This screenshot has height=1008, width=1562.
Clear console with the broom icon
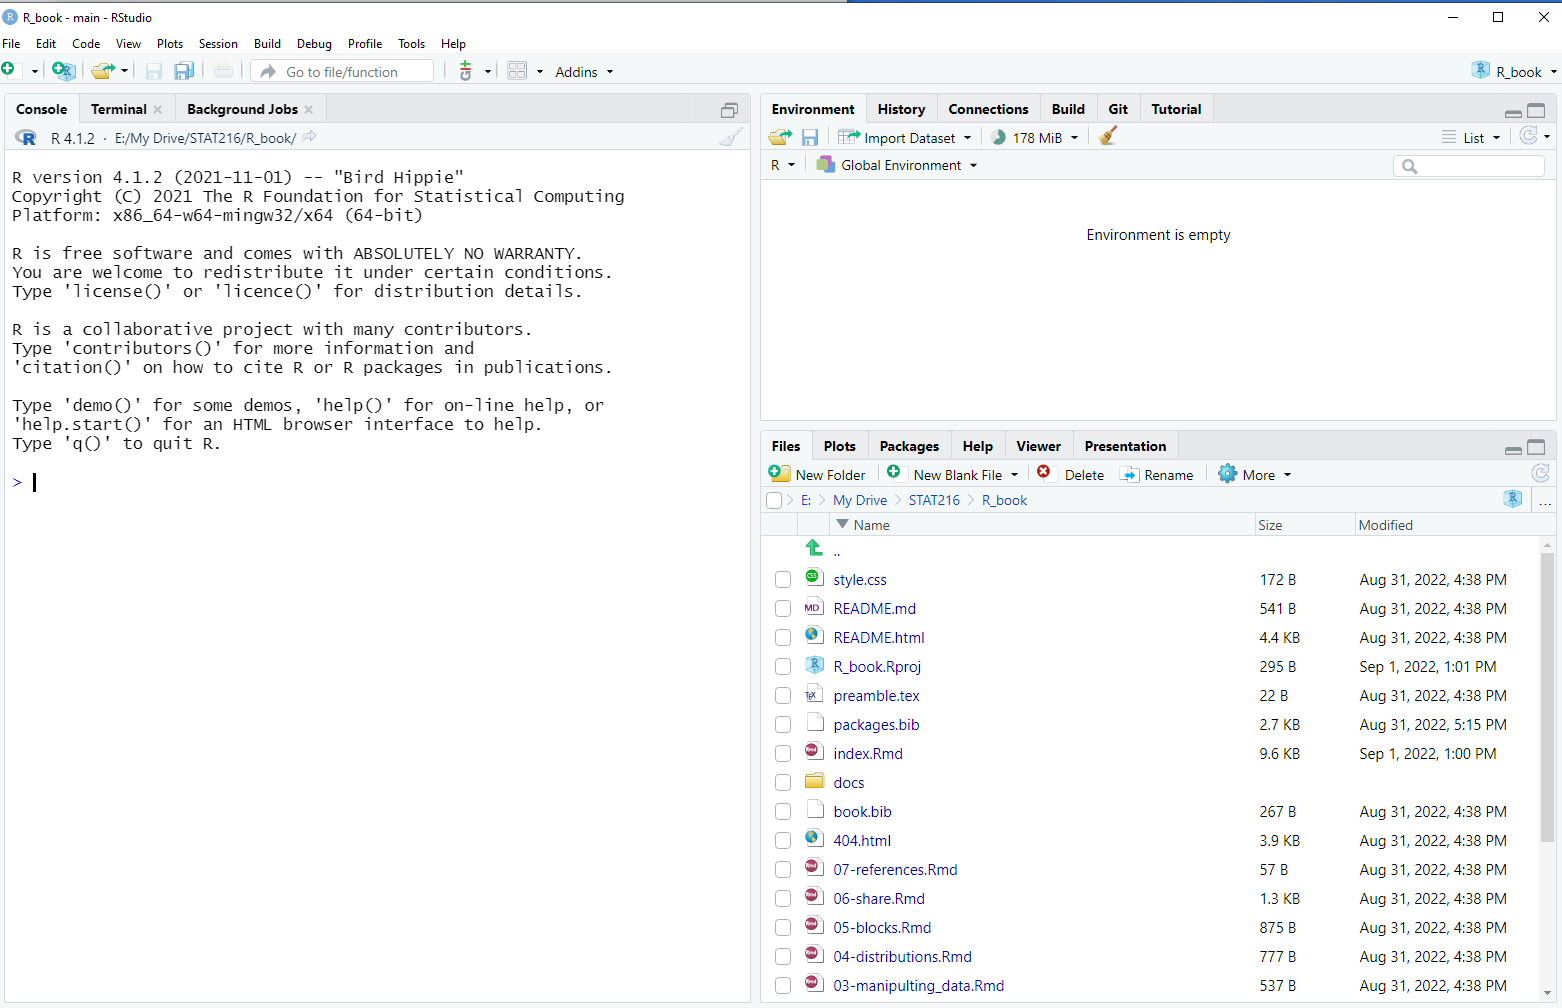coord(731,138)
